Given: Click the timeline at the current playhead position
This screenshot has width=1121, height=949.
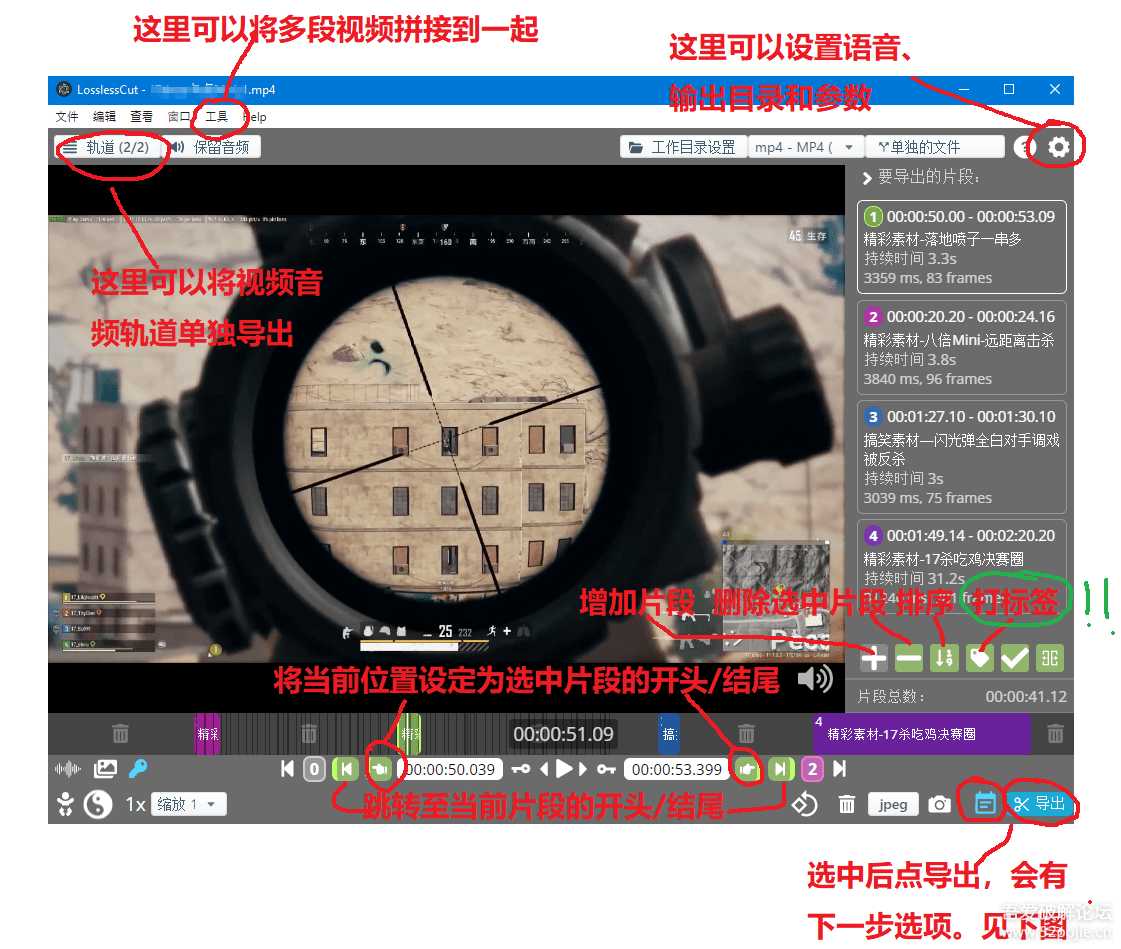Looking at the screenshot, I should [408, 733].
